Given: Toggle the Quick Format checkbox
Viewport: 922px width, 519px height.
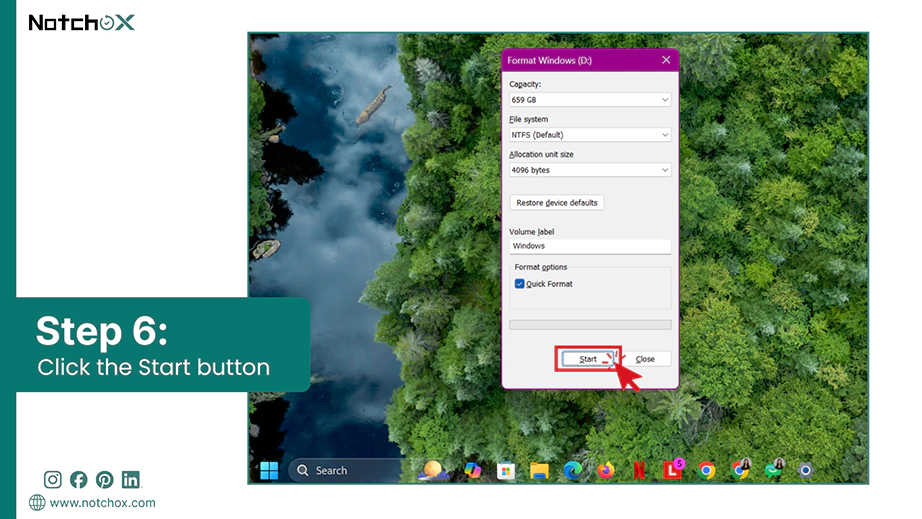Looking at the screenshot, I should [519, 283].
